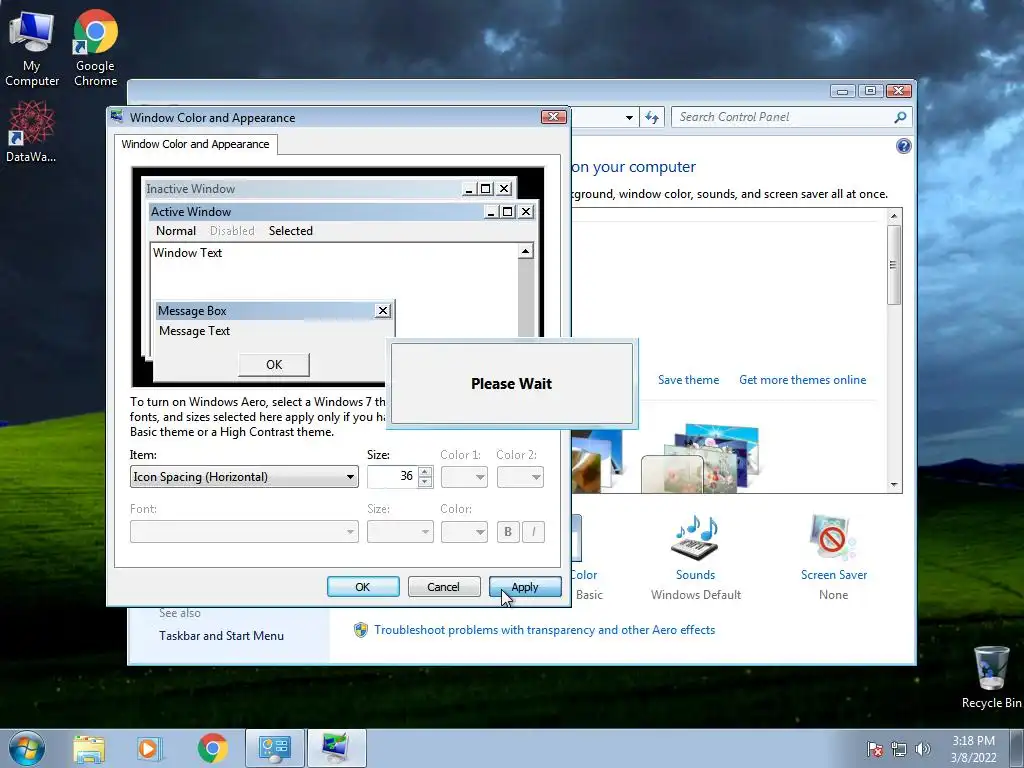Toggle the Bold font button

pyautogui.click(x=508, y=532)
